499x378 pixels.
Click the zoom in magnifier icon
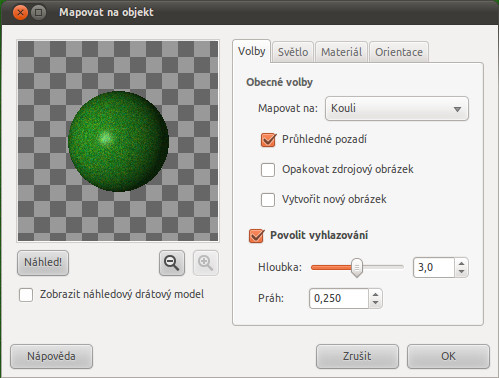pyautogui.click(x=206, y=263)
